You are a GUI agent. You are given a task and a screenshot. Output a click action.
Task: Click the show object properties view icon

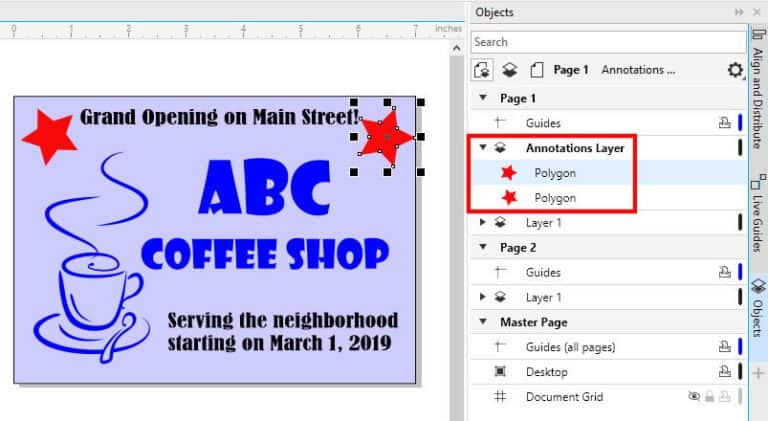coord(483,71)
